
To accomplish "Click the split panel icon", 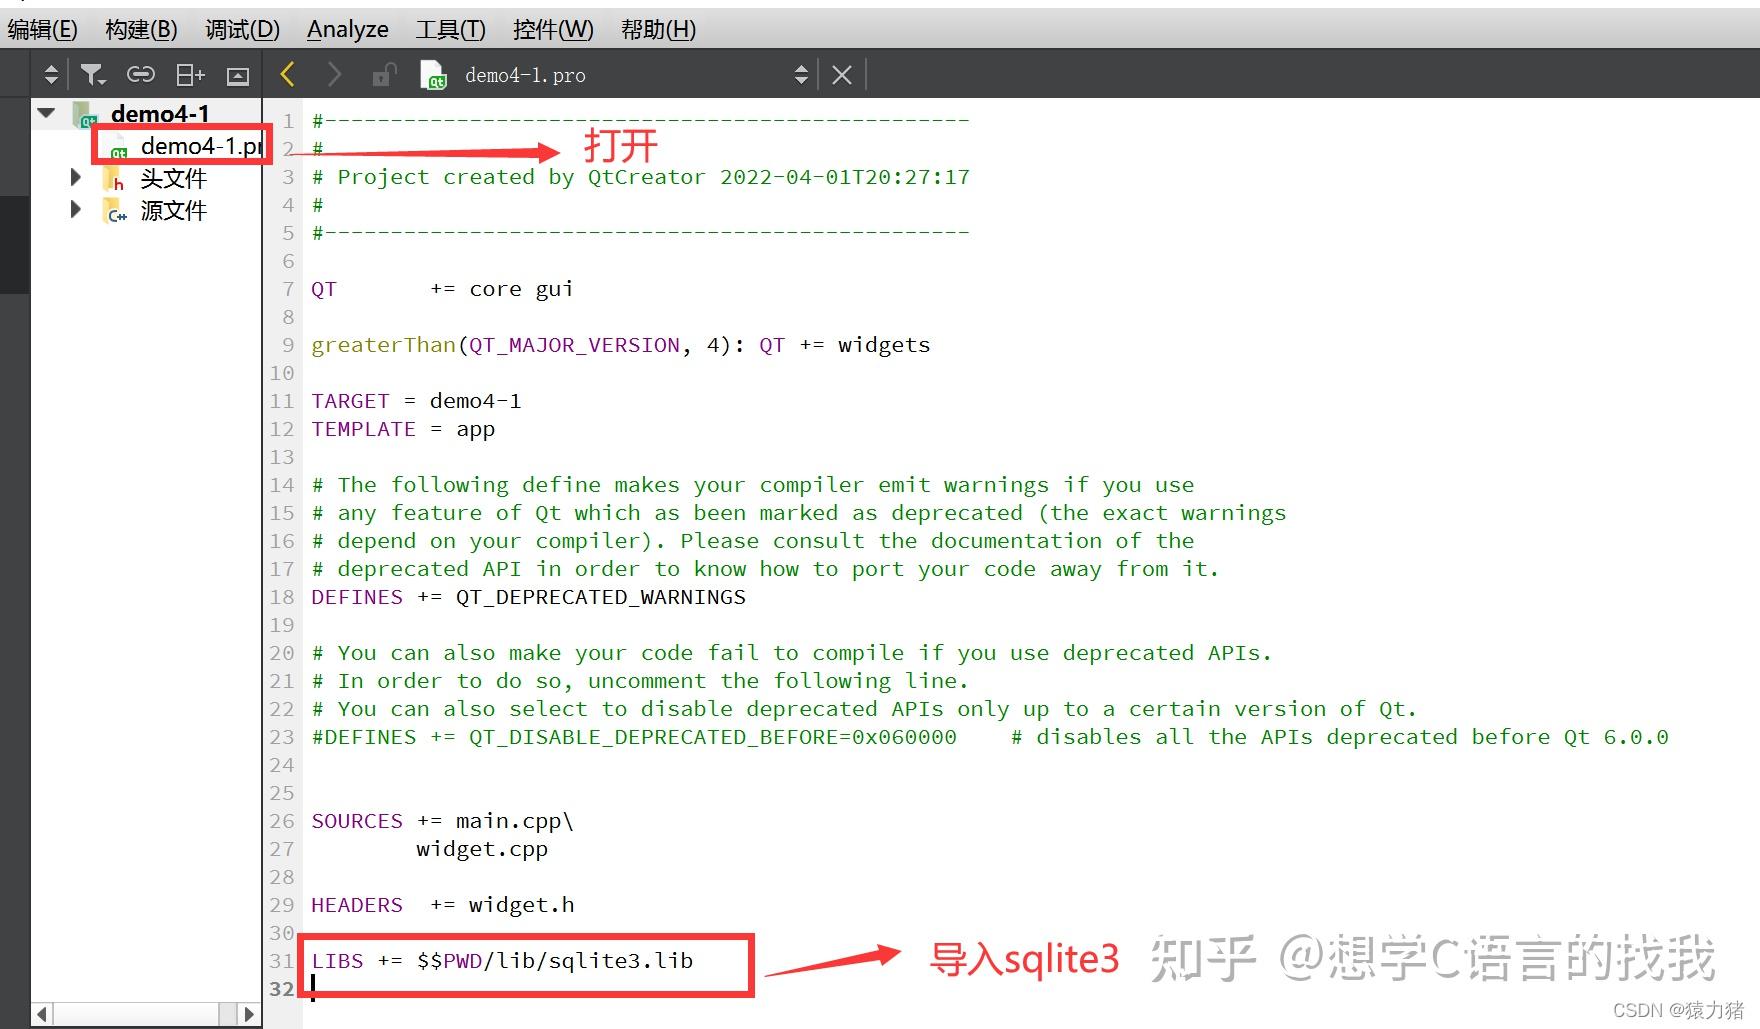I will coord(190,74).
